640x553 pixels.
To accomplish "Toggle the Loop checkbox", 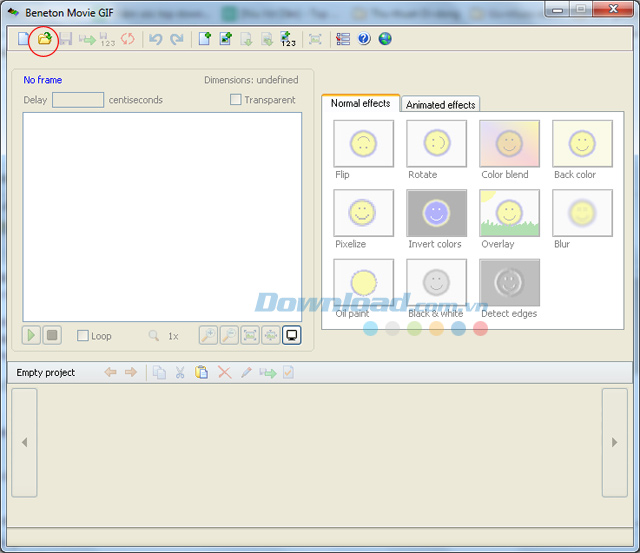I will [x=83, y=336].
